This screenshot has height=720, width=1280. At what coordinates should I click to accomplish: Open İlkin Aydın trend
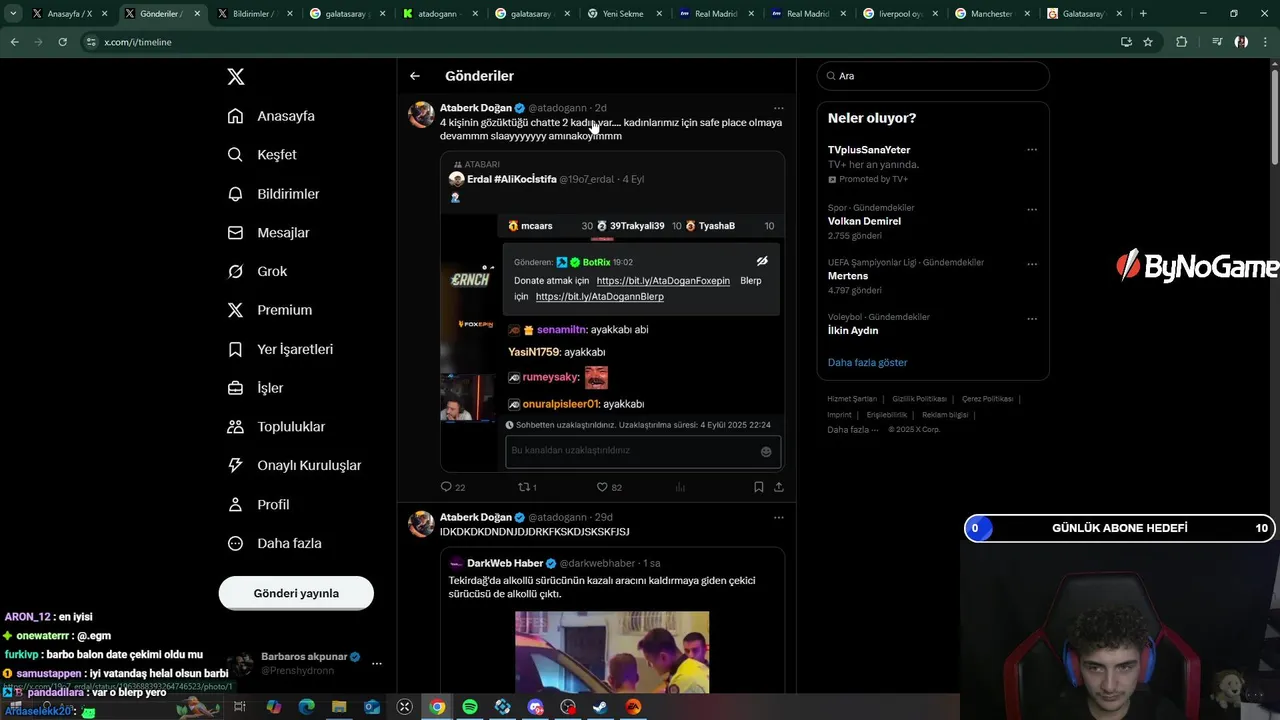(853, 330)
